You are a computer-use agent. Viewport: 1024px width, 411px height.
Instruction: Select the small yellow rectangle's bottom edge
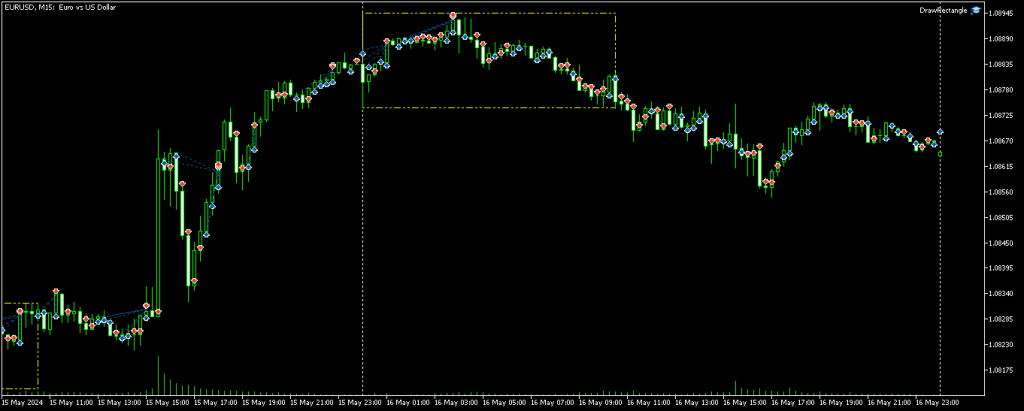click(20, 388)
